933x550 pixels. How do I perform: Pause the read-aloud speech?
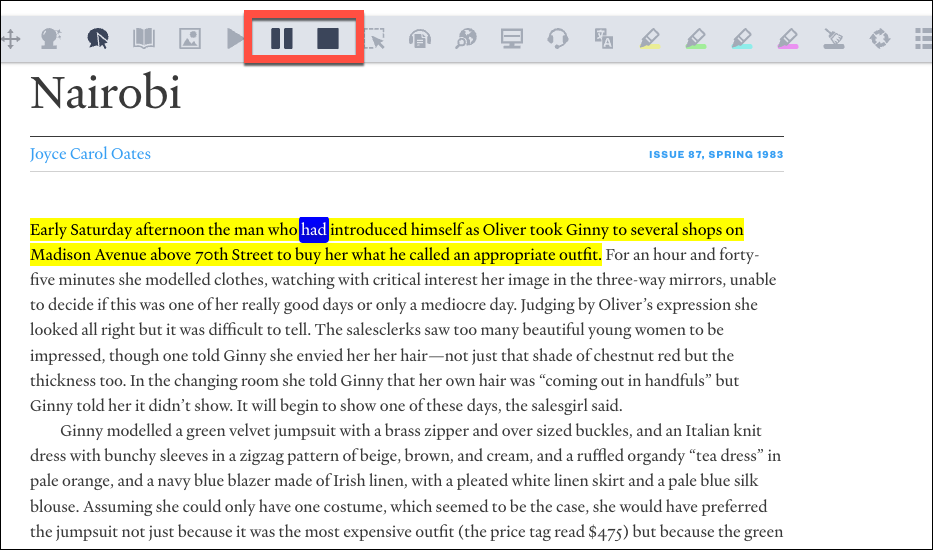pyautogui.click(x=281, y=39)
